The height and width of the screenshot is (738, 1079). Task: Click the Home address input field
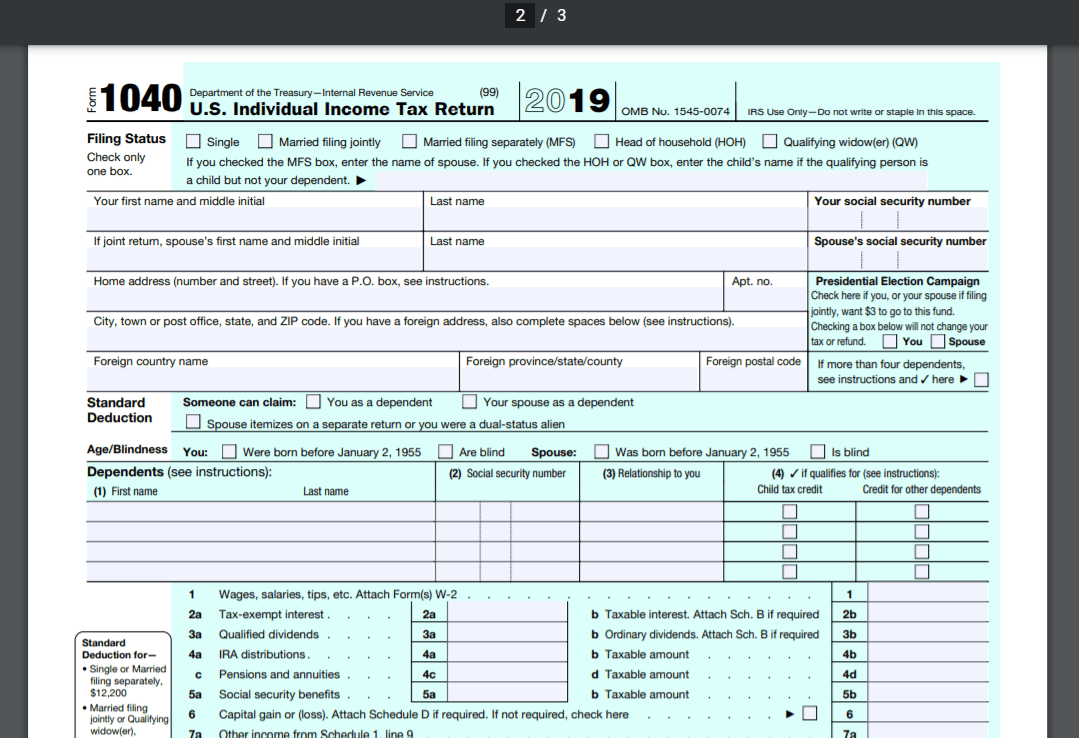(x=404, y=300)
